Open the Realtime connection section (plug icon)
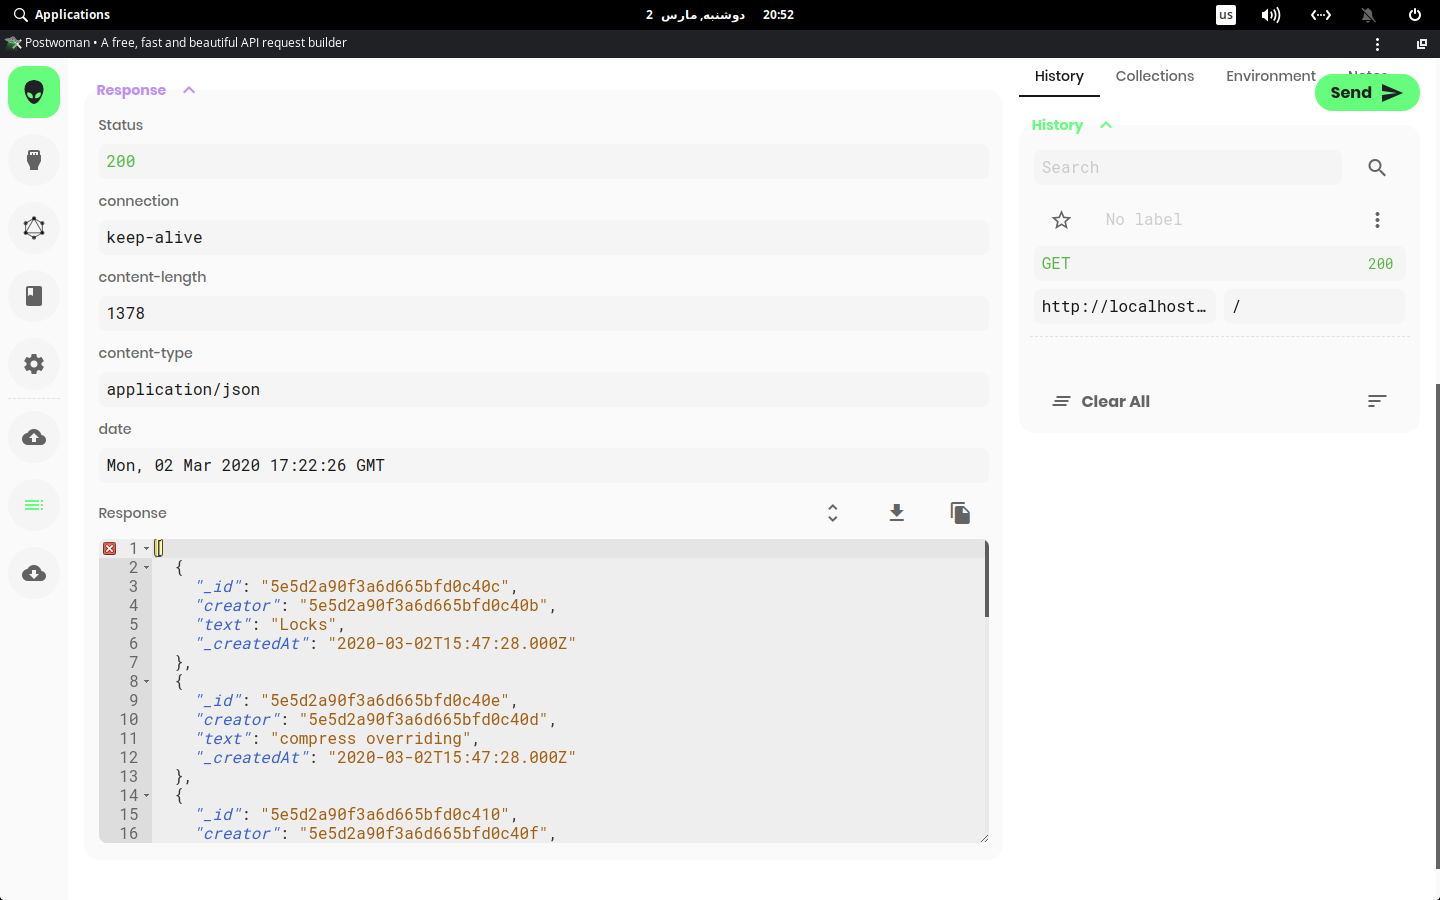This screenshot has height=900, width=1440. pyautogui.click(x=33, y=160)
